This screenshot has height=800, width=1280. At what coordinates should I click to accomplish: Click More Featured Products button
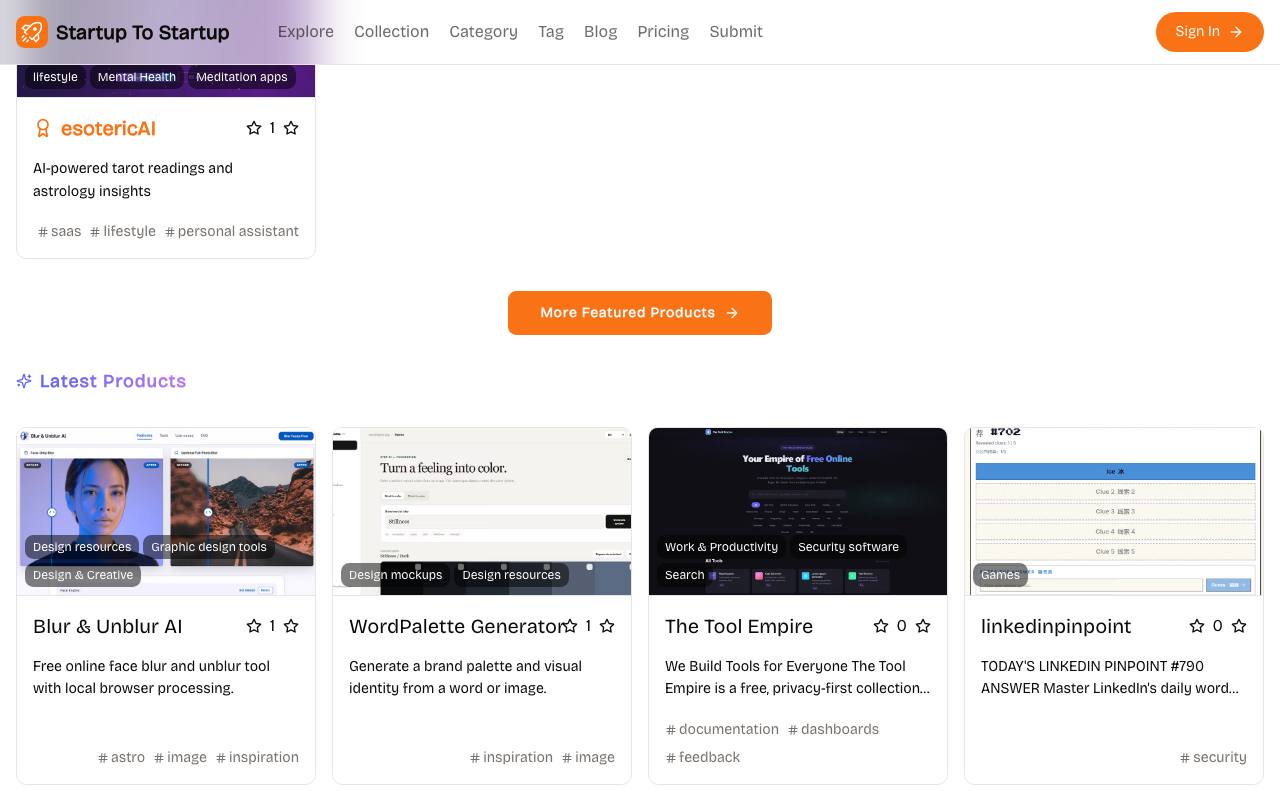(x=640, y=313)
